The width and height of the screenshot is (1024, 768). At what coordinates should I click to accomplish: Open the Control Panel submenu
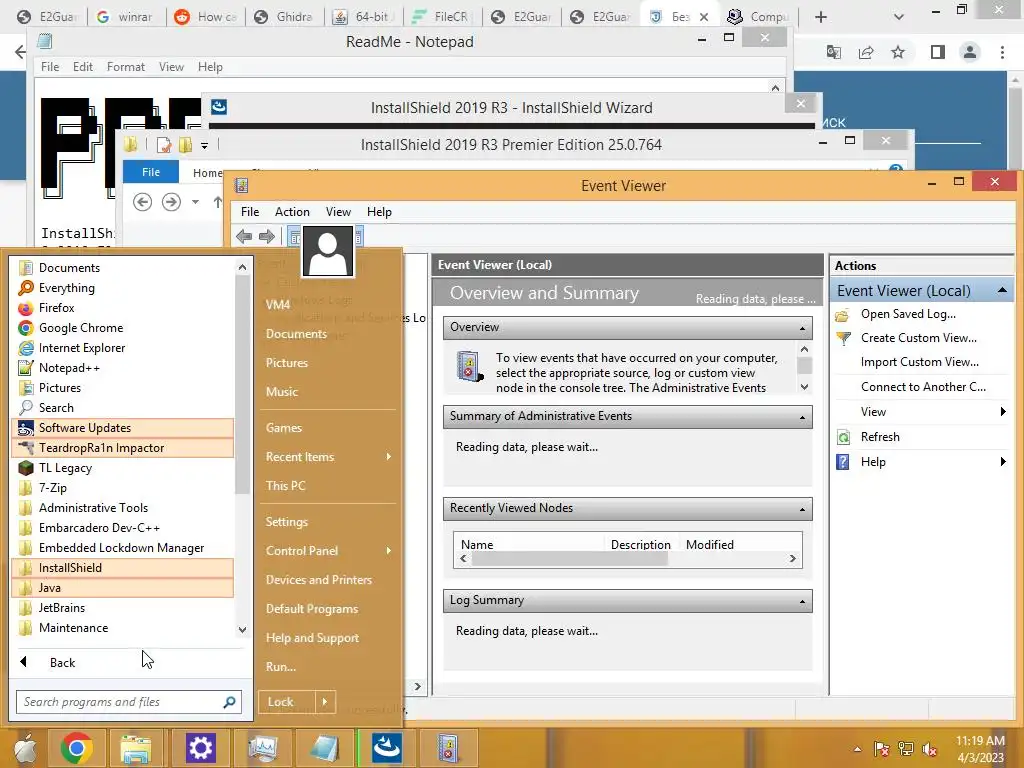pyautogui.click(x=329, y=551)
